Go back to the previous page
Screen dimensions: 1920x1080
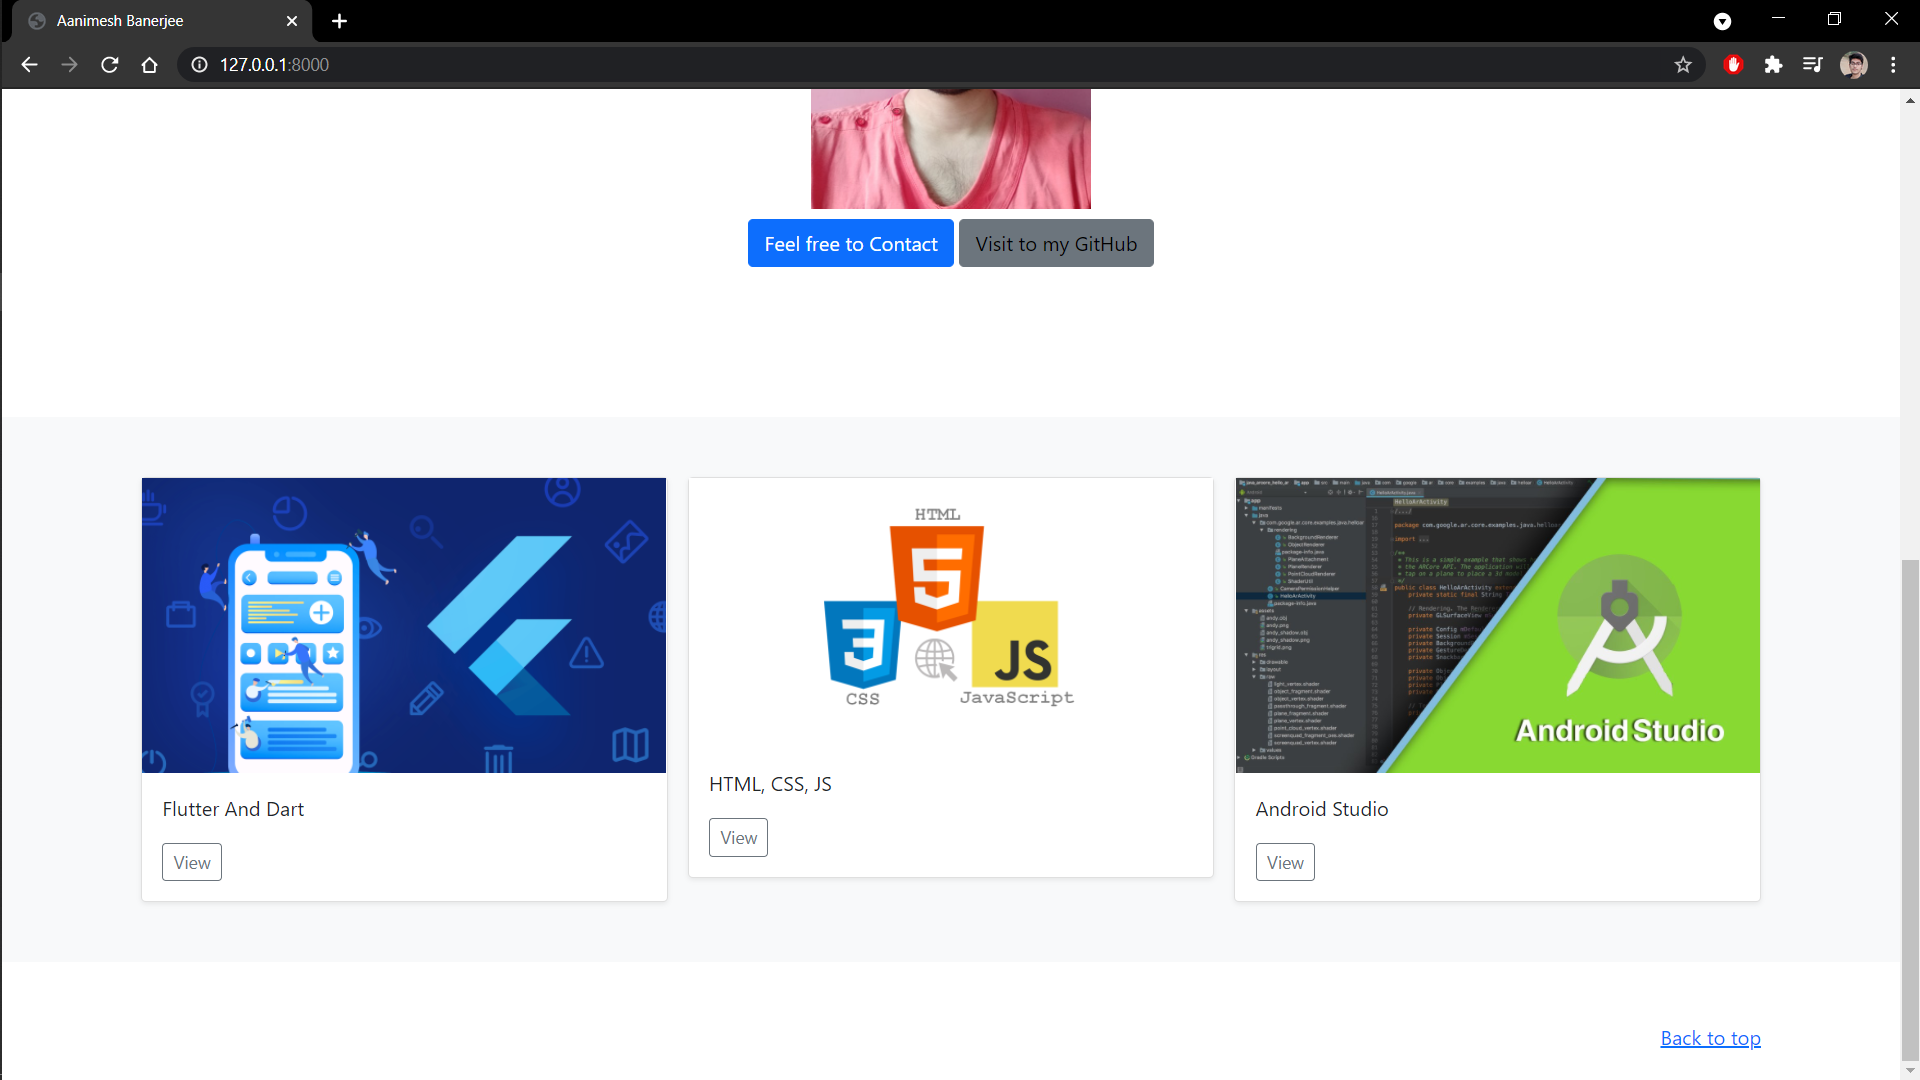point(29,65)
